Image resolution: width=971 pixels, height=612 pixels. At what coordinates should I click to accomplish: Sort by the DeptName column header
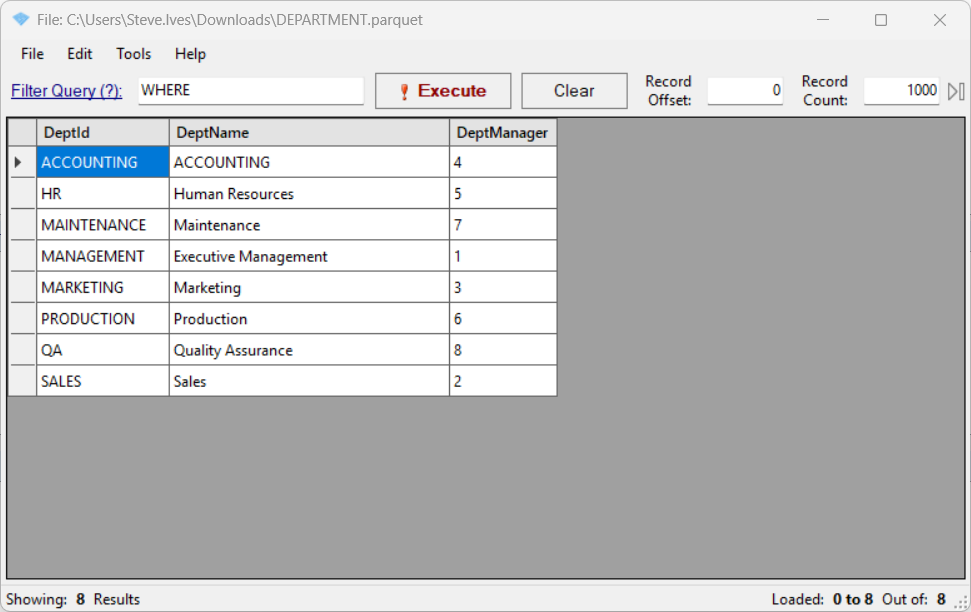click(308, 132)
